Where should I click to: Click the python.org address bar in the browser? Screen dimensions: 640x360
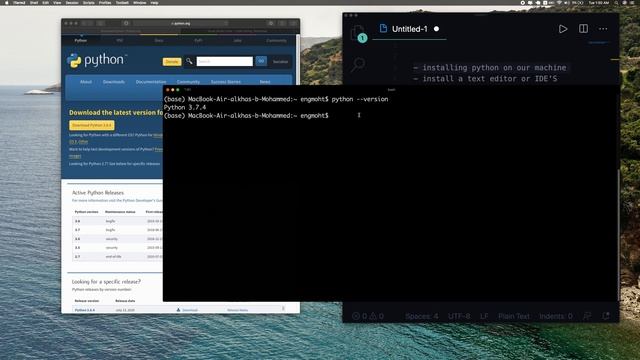tap(180, 23)
